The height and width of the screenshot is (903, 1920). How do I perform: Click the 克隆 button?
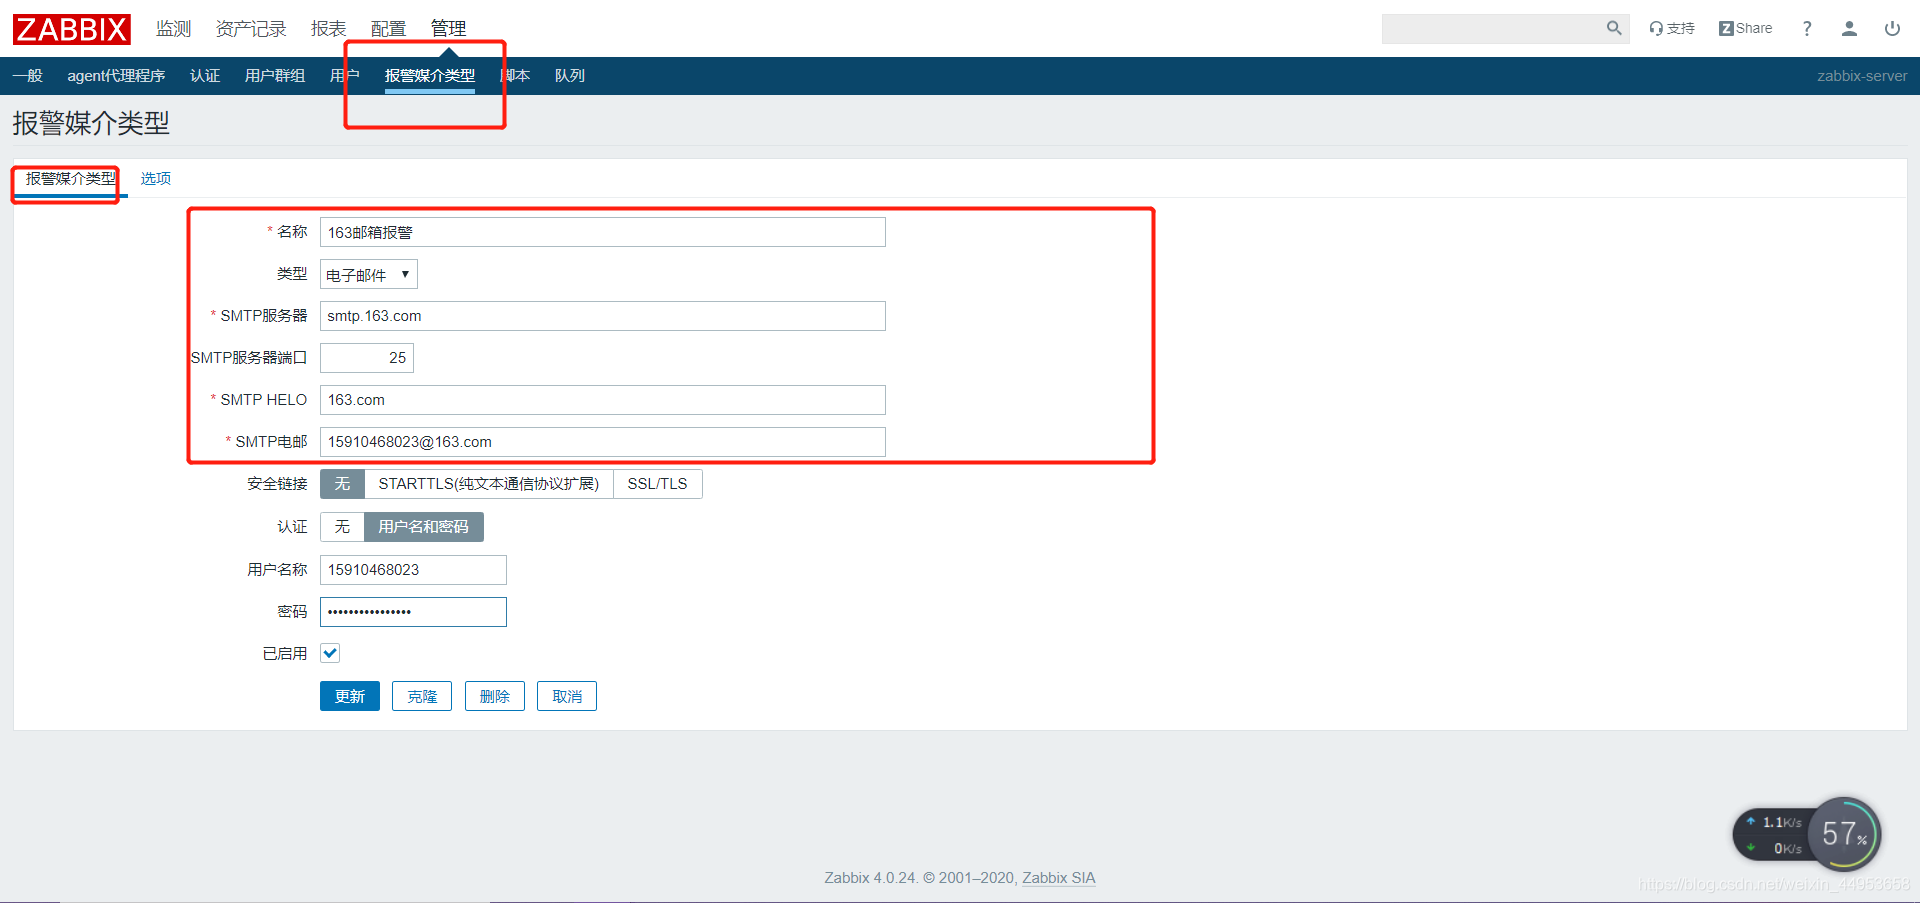pyautogui.click(x=422, y=696)
